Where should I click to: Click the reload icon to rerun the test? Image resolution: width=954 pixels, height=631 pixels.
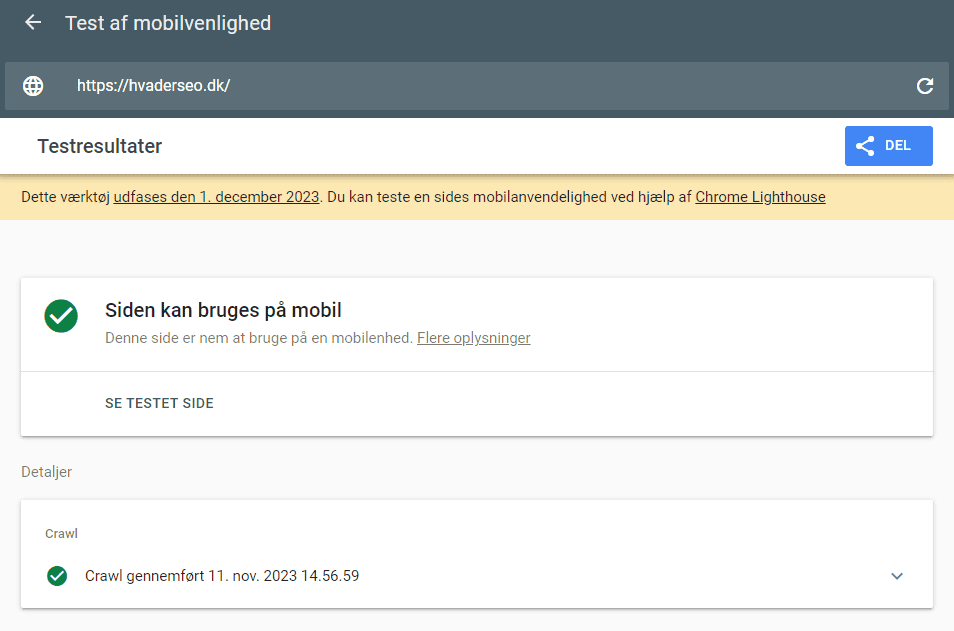click(x=925, y=86)
